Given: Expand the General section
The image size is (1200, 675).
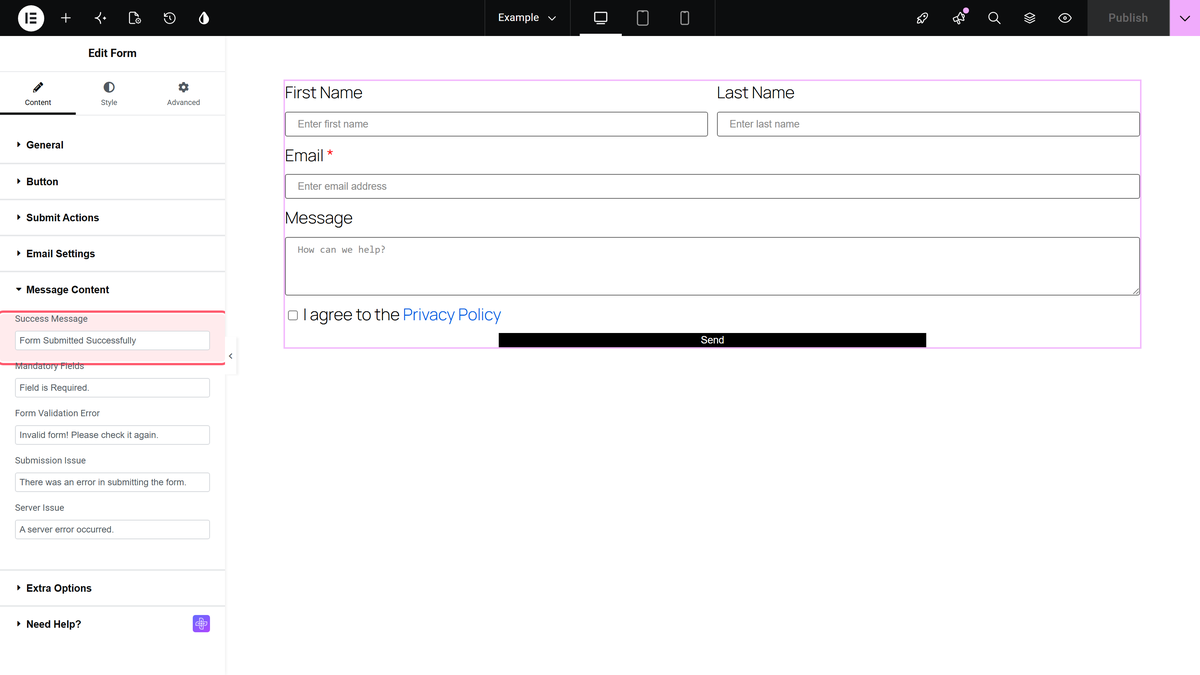Looking at the screenshot, I should pos(113,145).
